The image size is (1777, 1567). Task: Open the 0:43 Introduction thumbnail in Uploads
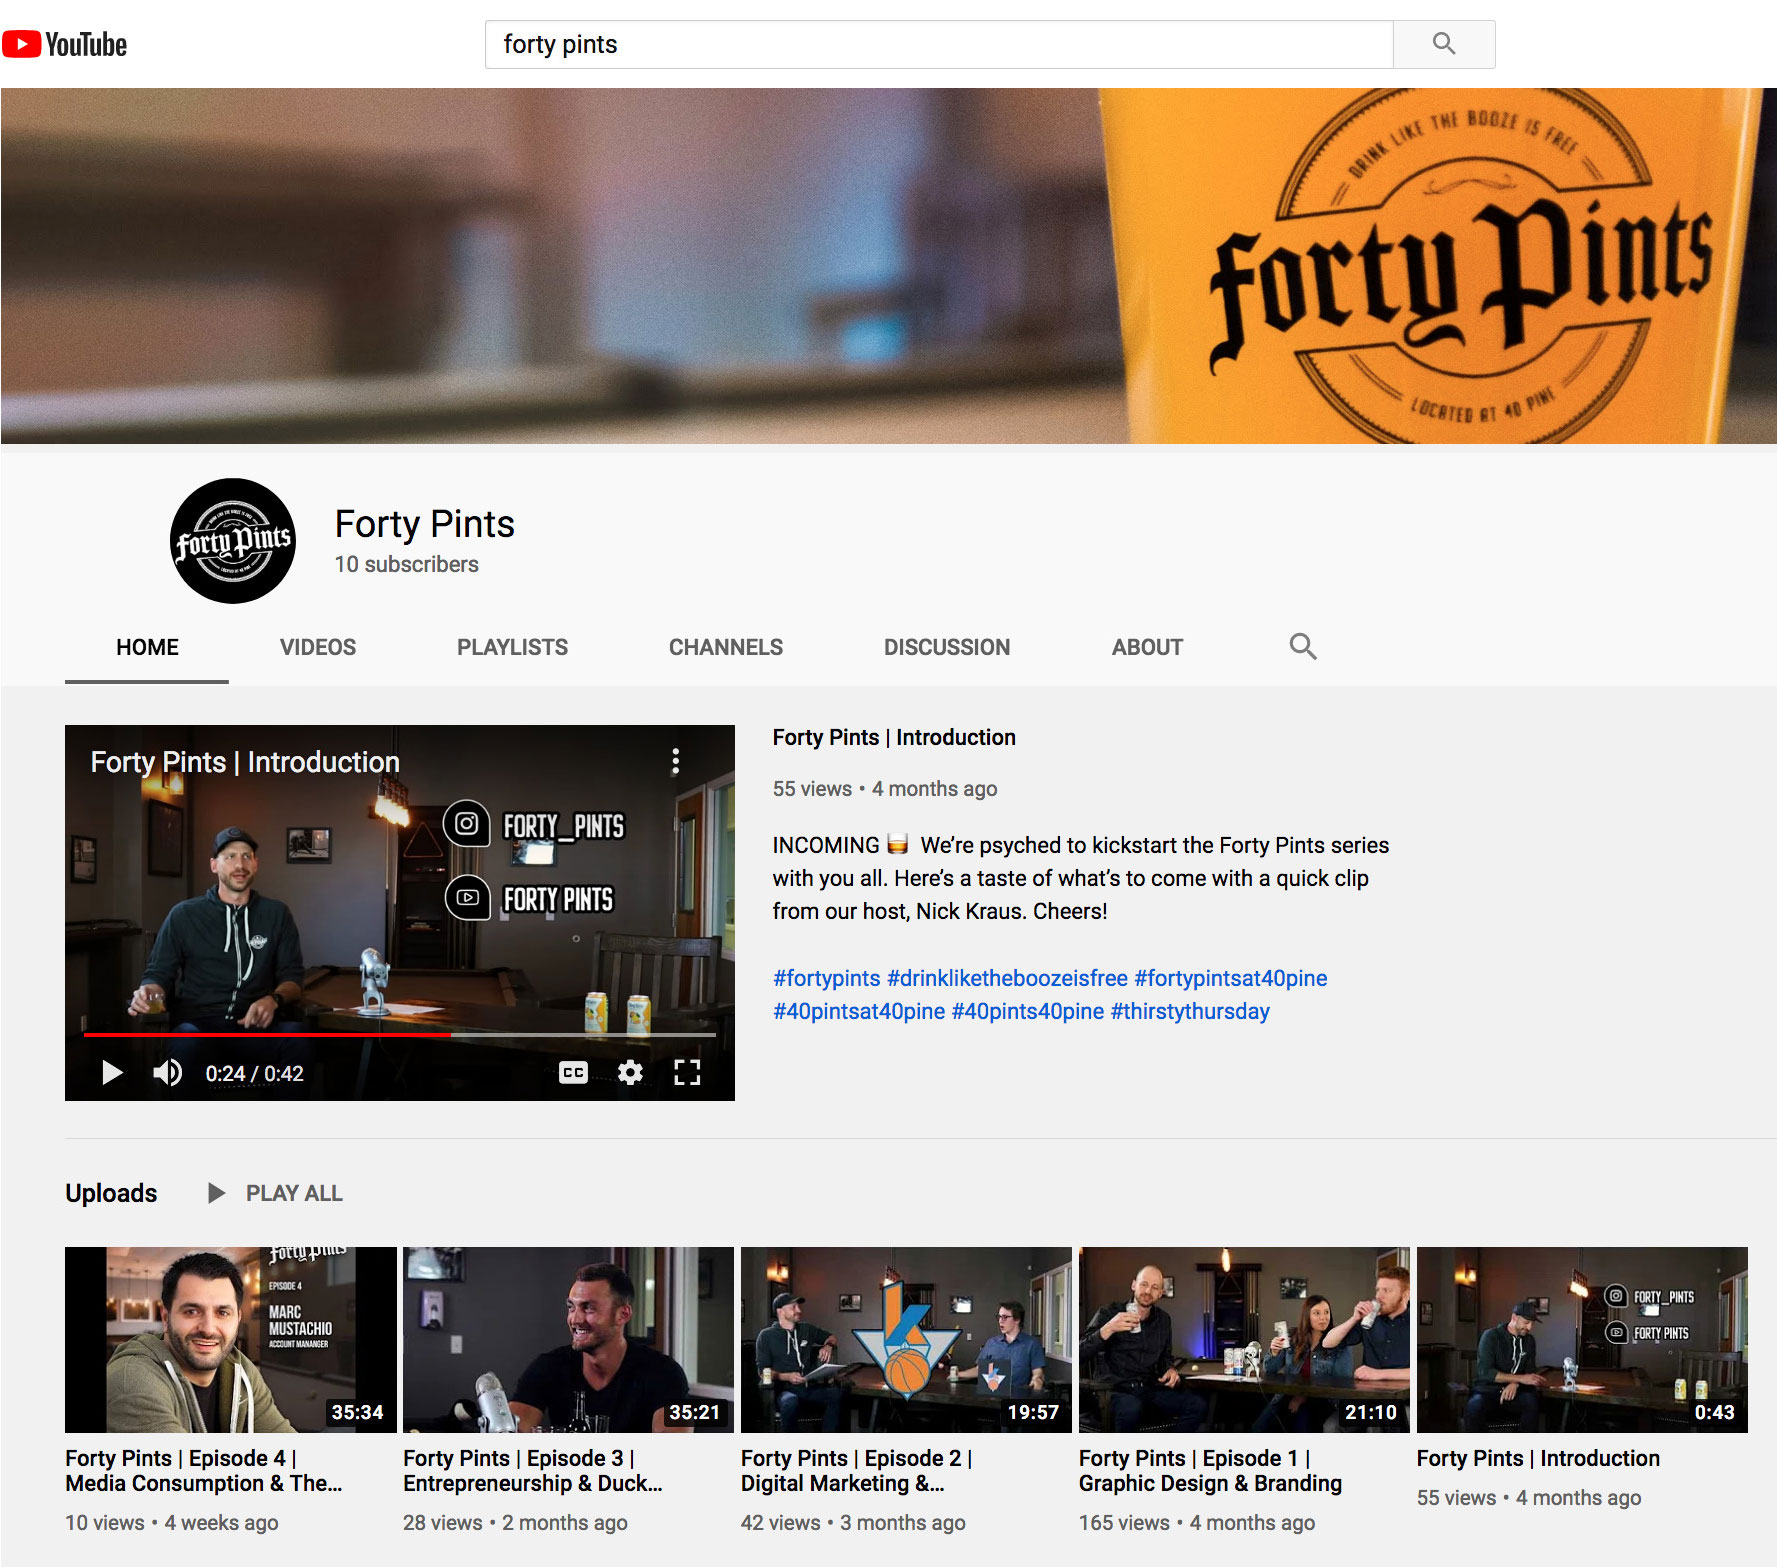[1582, 1339]
